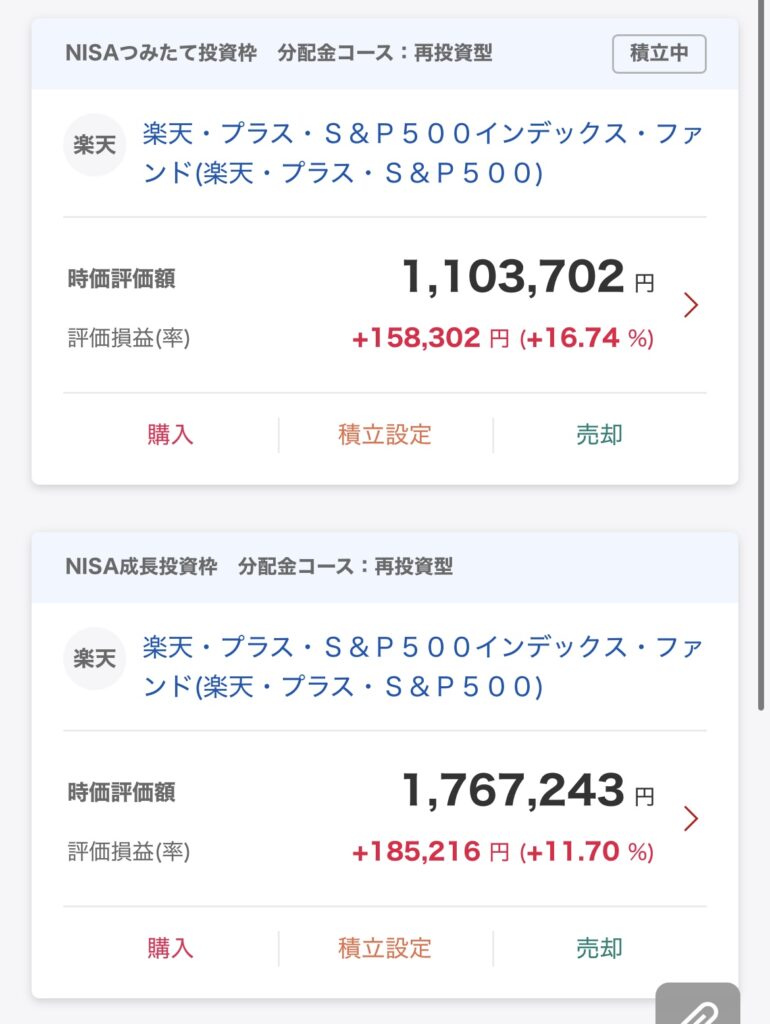Tap 購入 in the 成長投資枠 card

pos(170,948)
